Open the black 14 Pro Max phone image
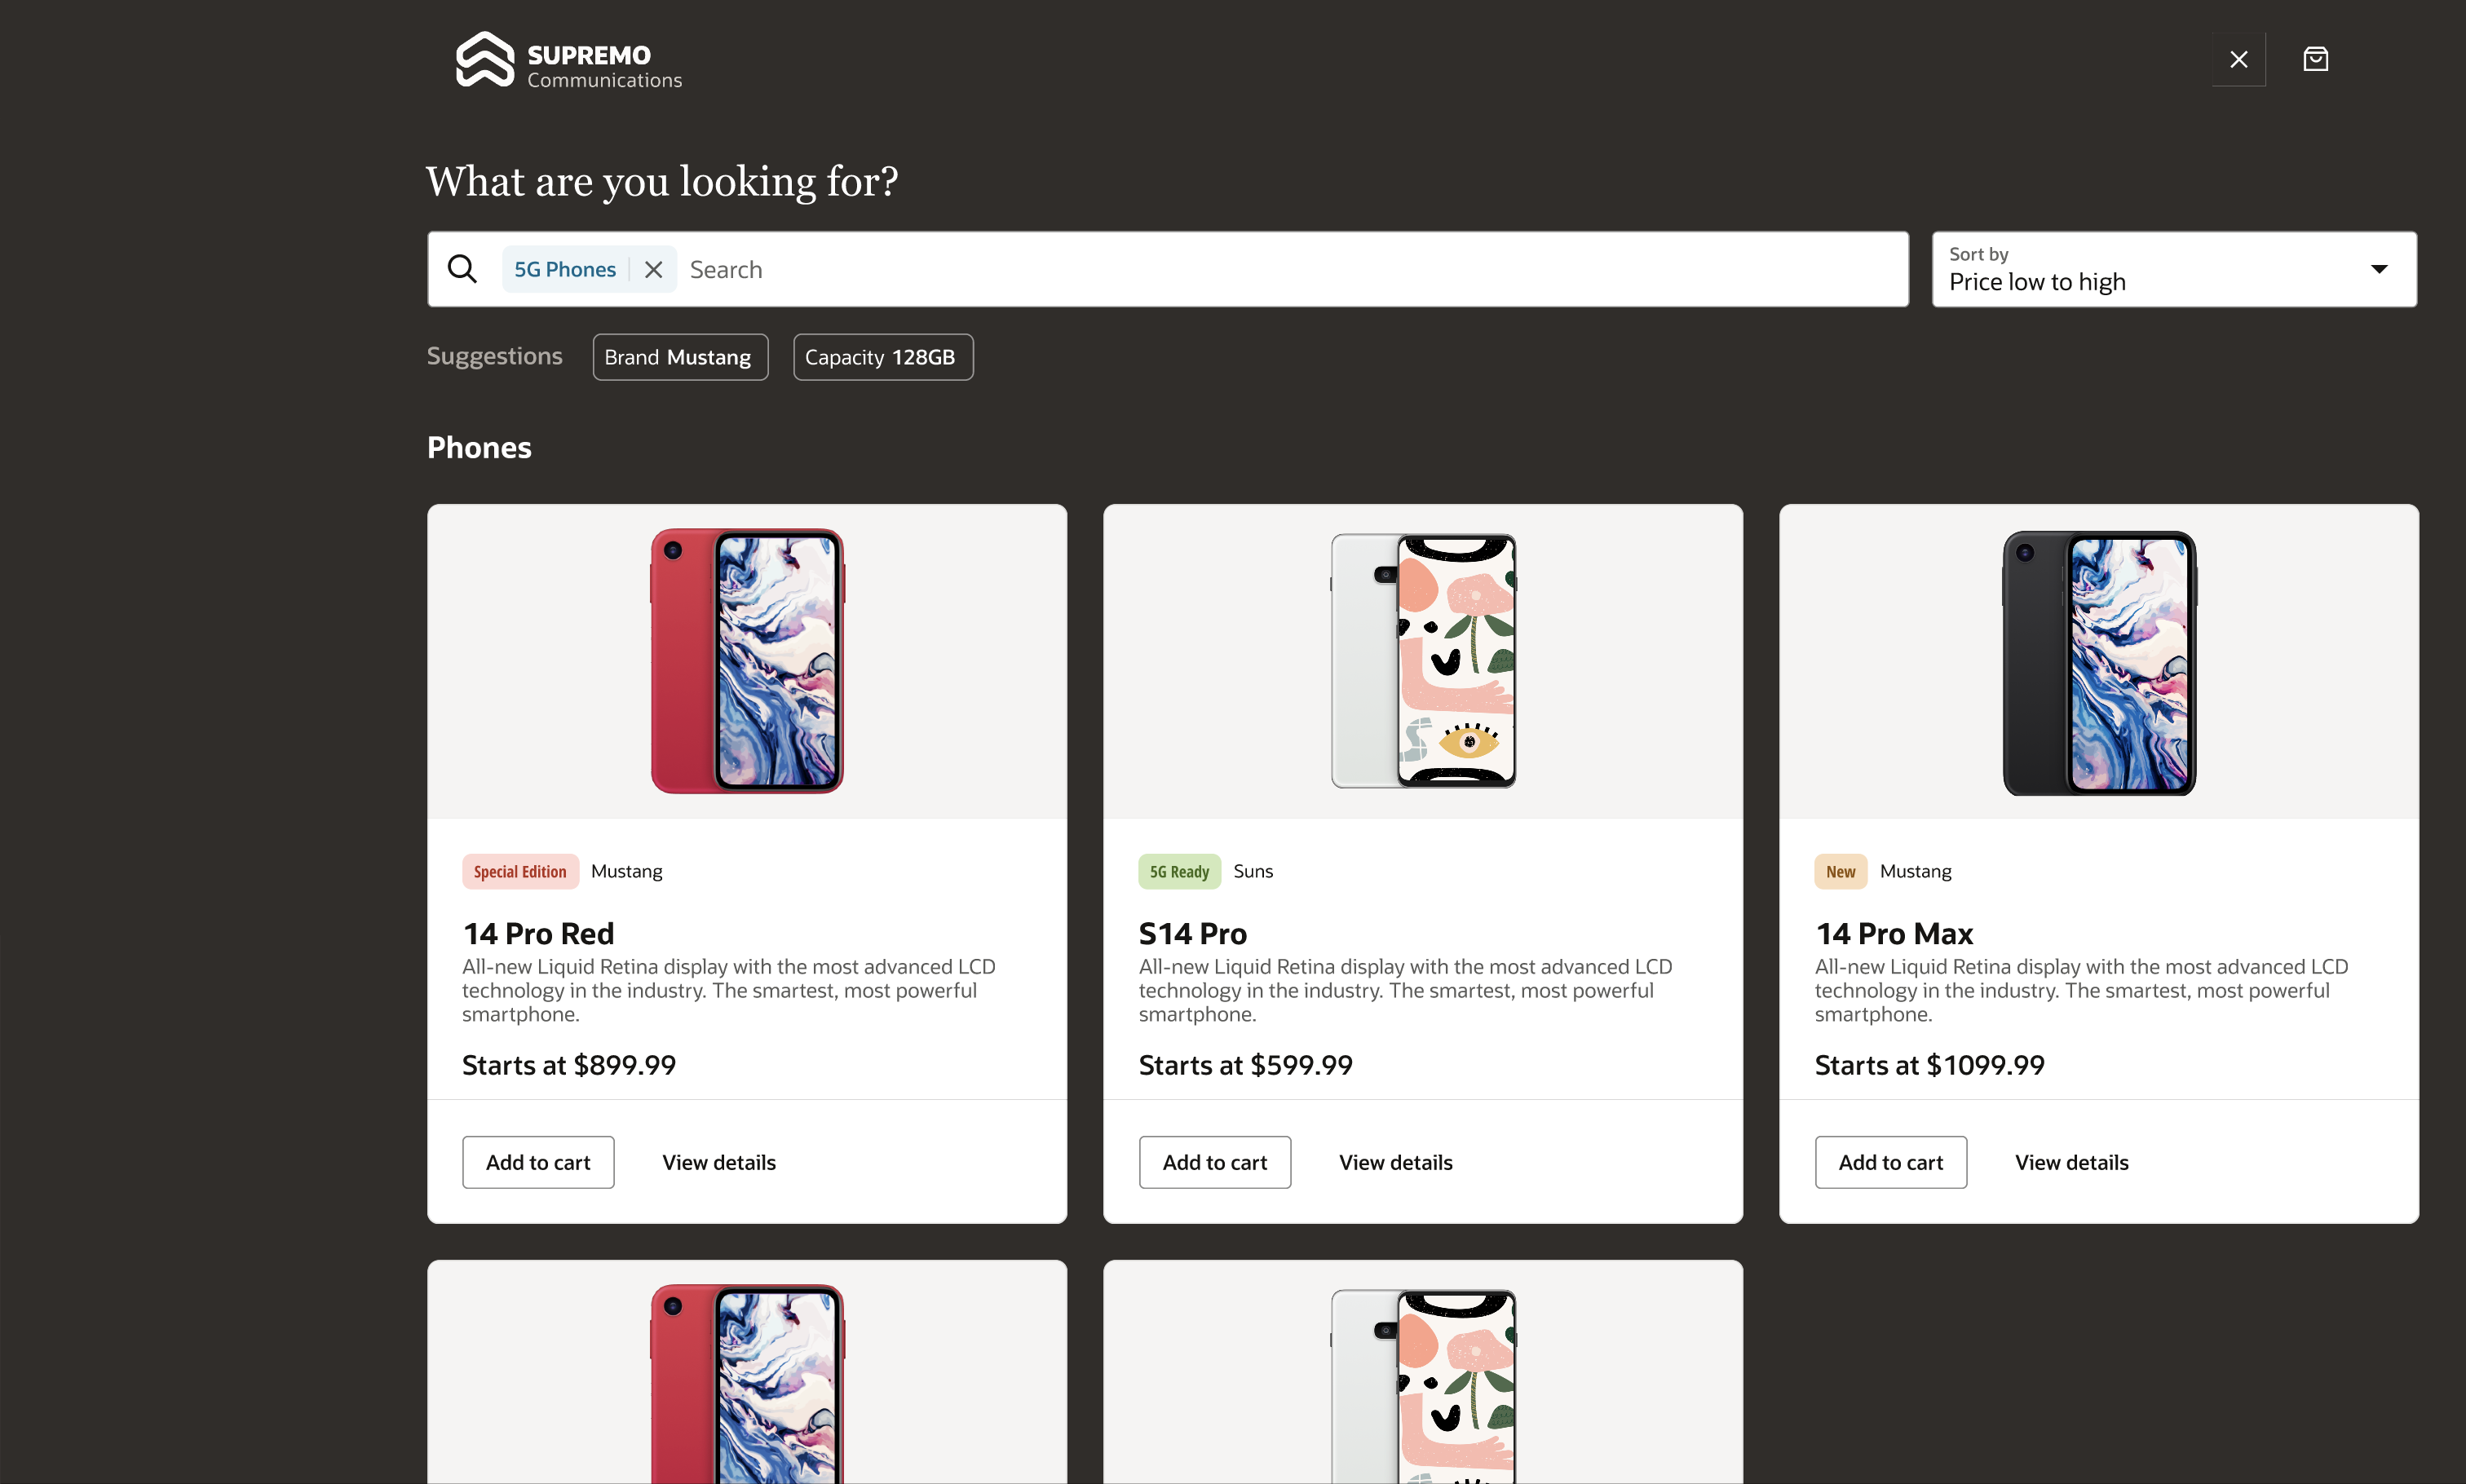2466x1484 pixels. tap(2098, 661)
